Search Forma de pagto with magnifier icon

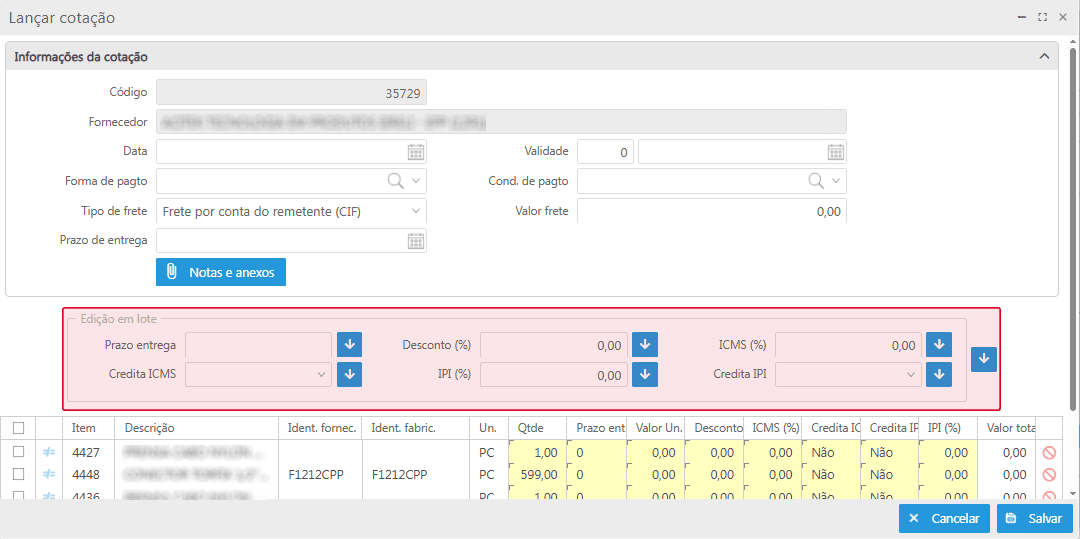[395, 181]
